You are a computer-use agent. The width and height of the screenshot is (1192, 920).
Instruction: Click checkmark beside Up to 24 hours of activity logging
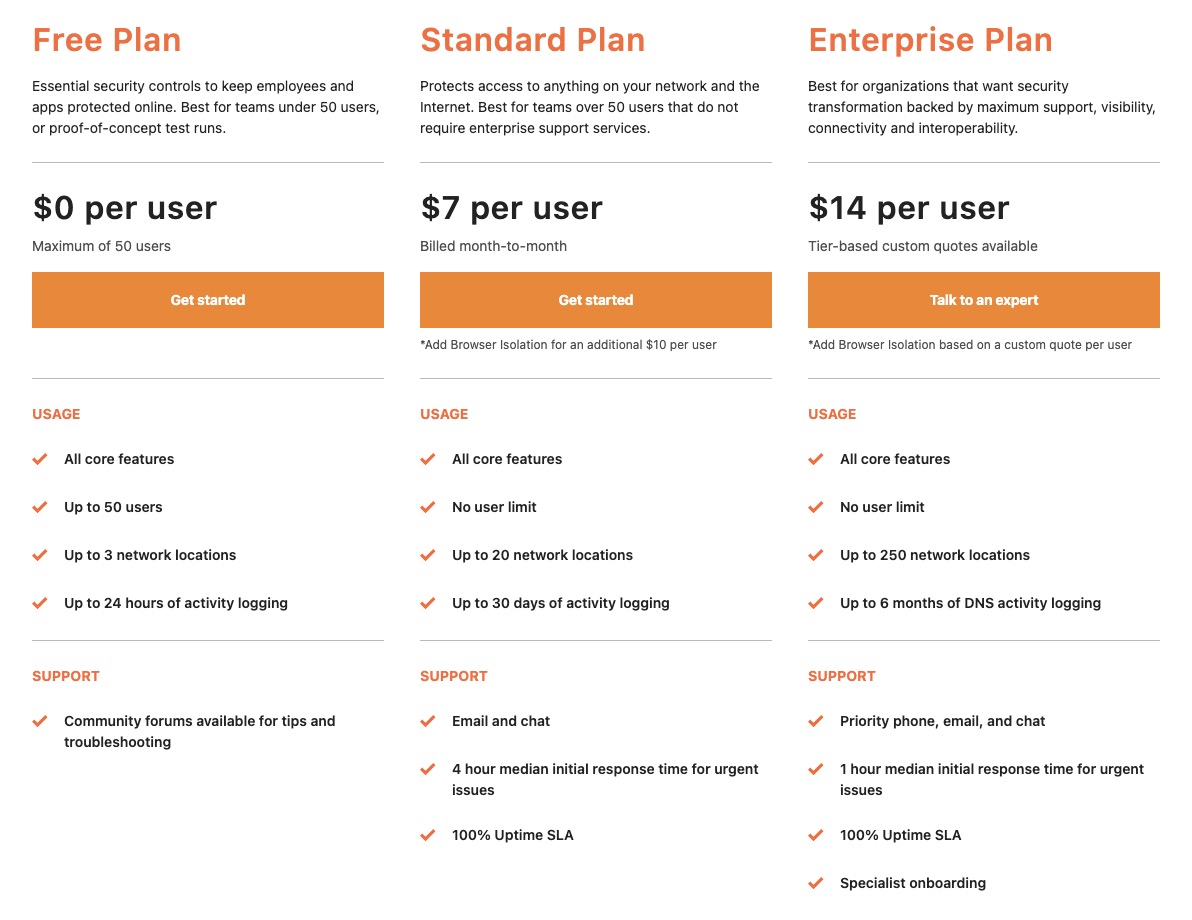click(x=40, y=603)
